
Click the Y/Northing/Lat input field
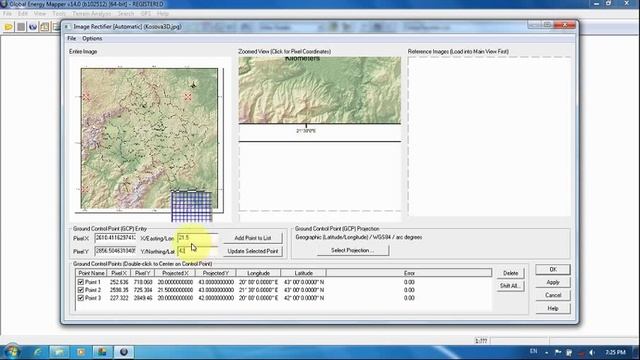(198, 251)
